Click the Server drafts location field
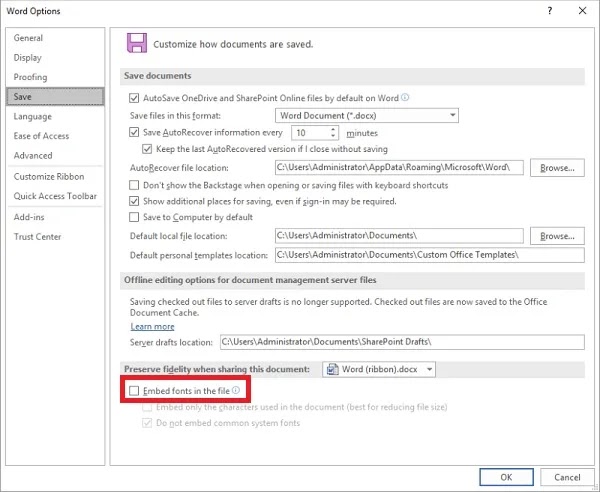 click(402, 342)
